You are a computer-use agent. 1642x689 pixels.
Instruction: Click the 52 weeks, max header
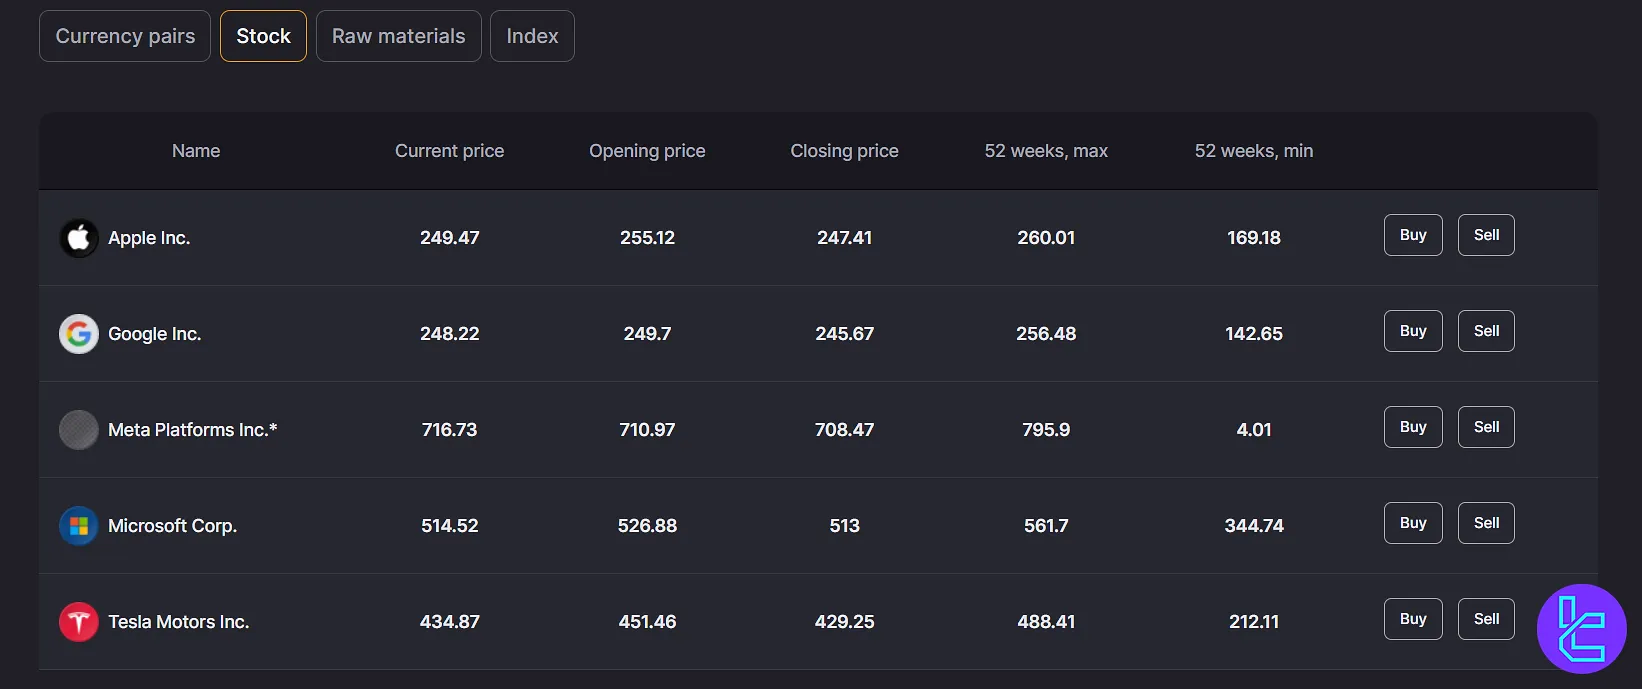pyautogui.click(x=1046, y=151)
